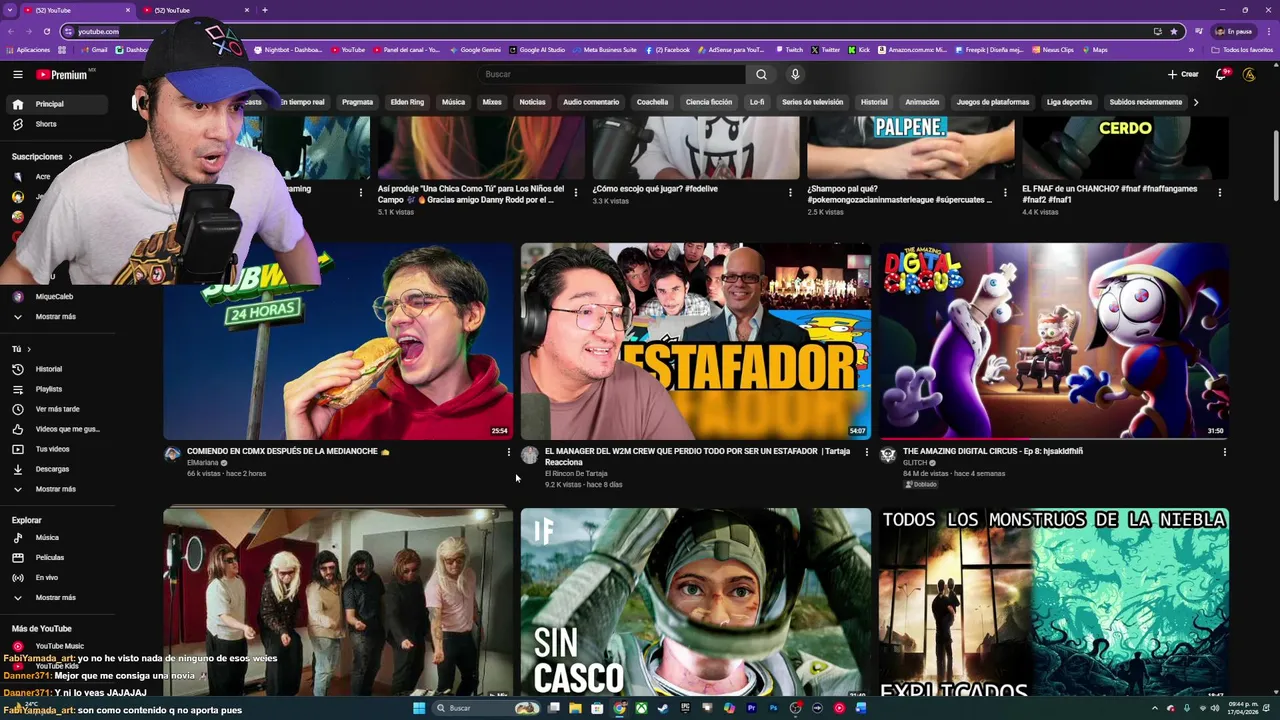Open El Rincon De Tartaja channel avatar
1280x720 pixels.
[530, 455]
